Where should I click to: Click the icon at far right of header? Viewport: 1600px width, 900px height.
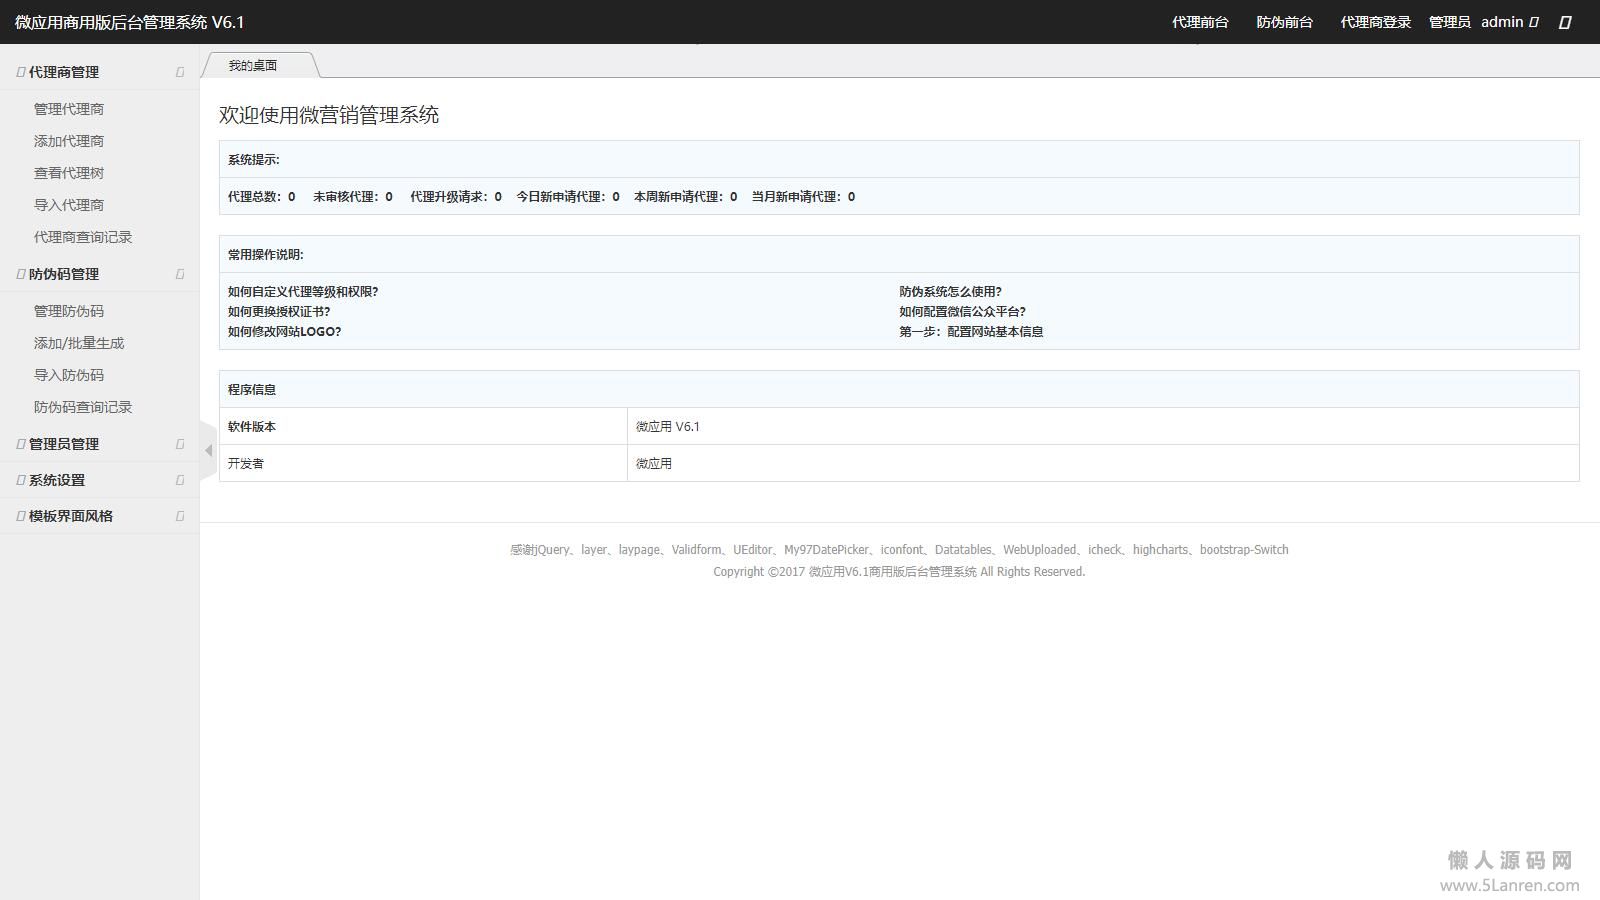(1565, 22)
